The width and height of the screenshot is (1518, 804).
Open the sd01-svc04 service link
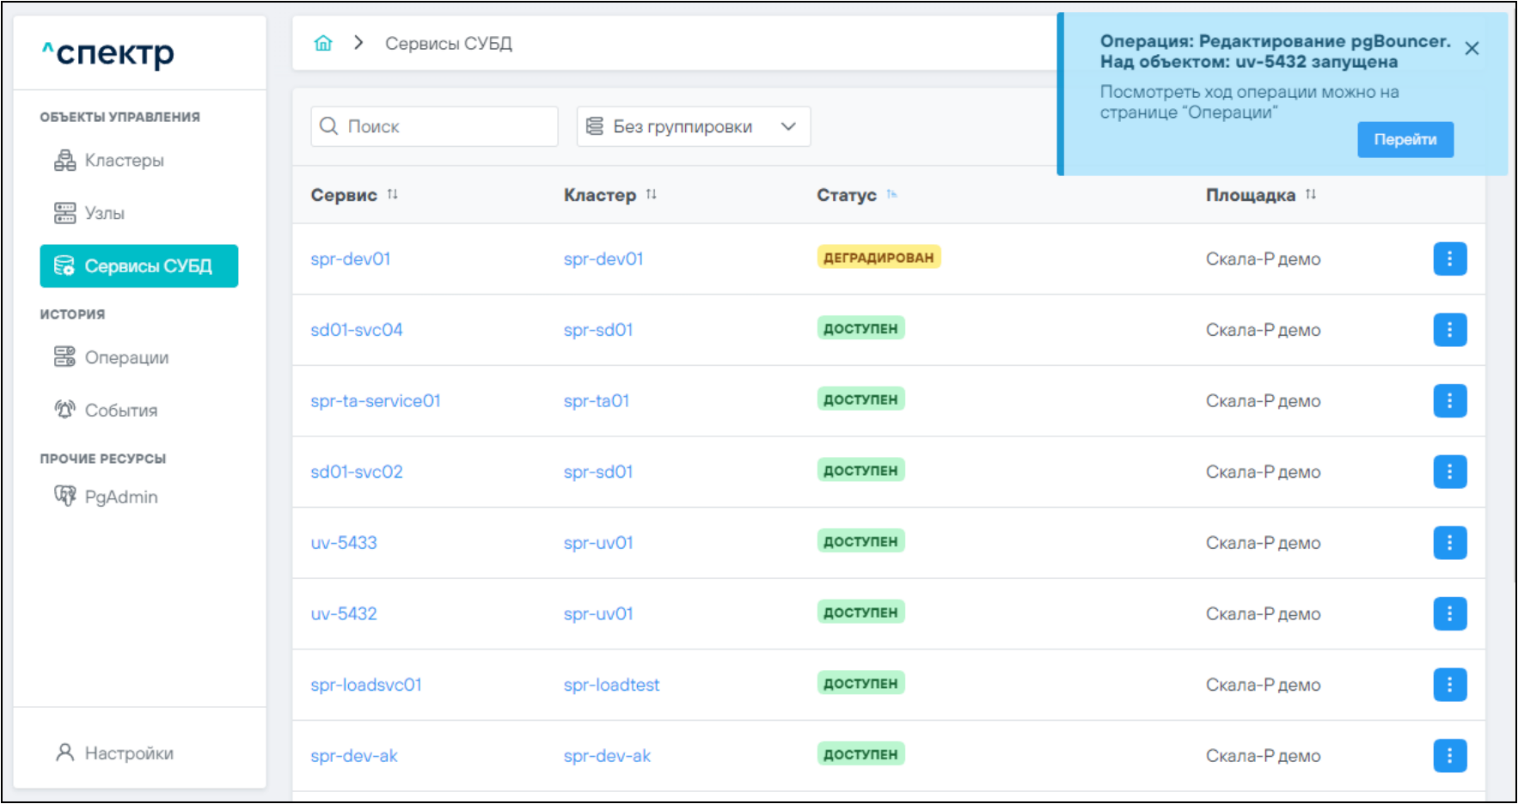coord(356,330)
